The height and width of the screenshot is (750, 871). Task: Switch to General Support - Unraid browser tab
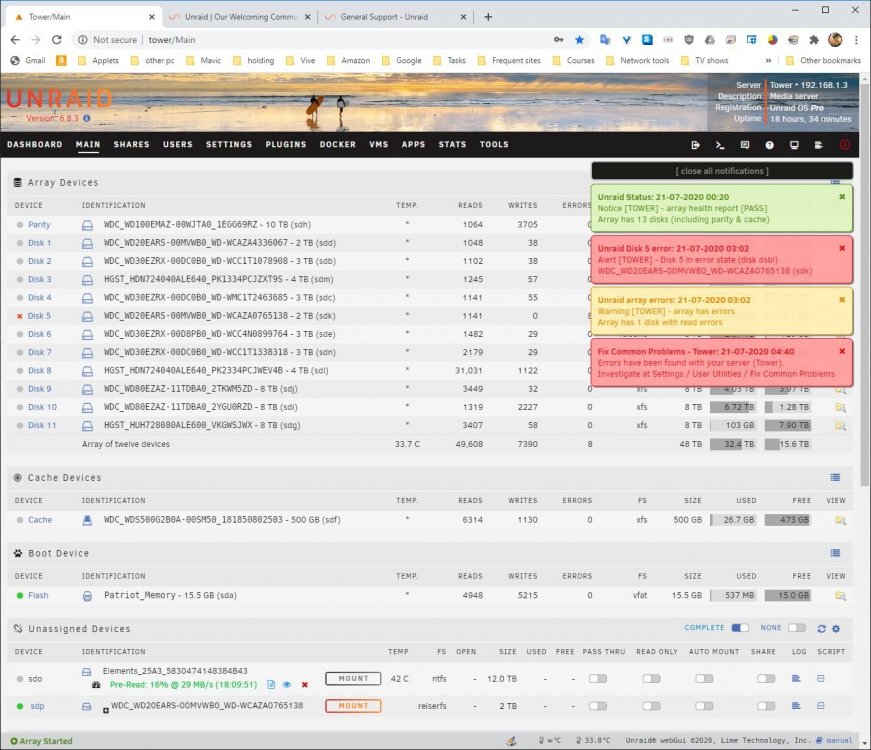pos(395,17)
